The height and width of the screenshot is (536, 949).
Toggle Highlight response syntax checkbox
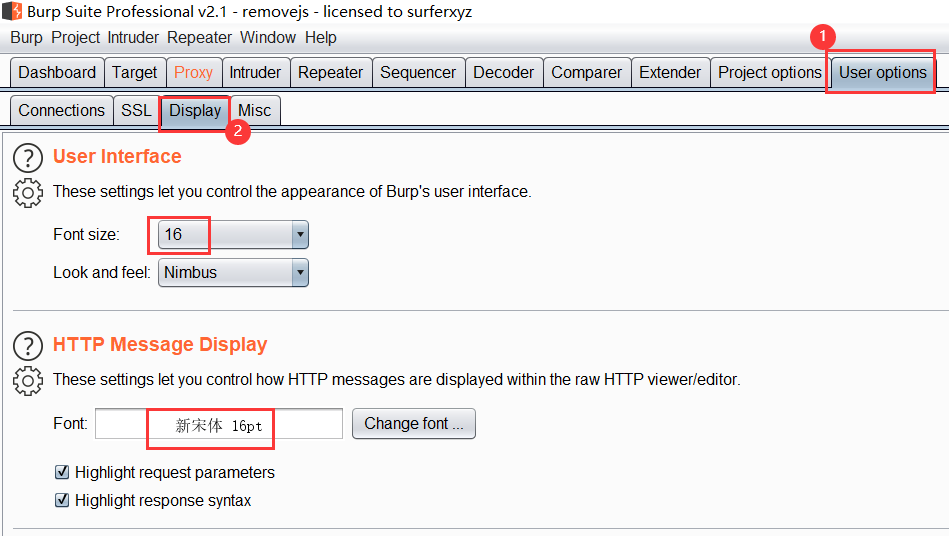(x=62, y=500)
